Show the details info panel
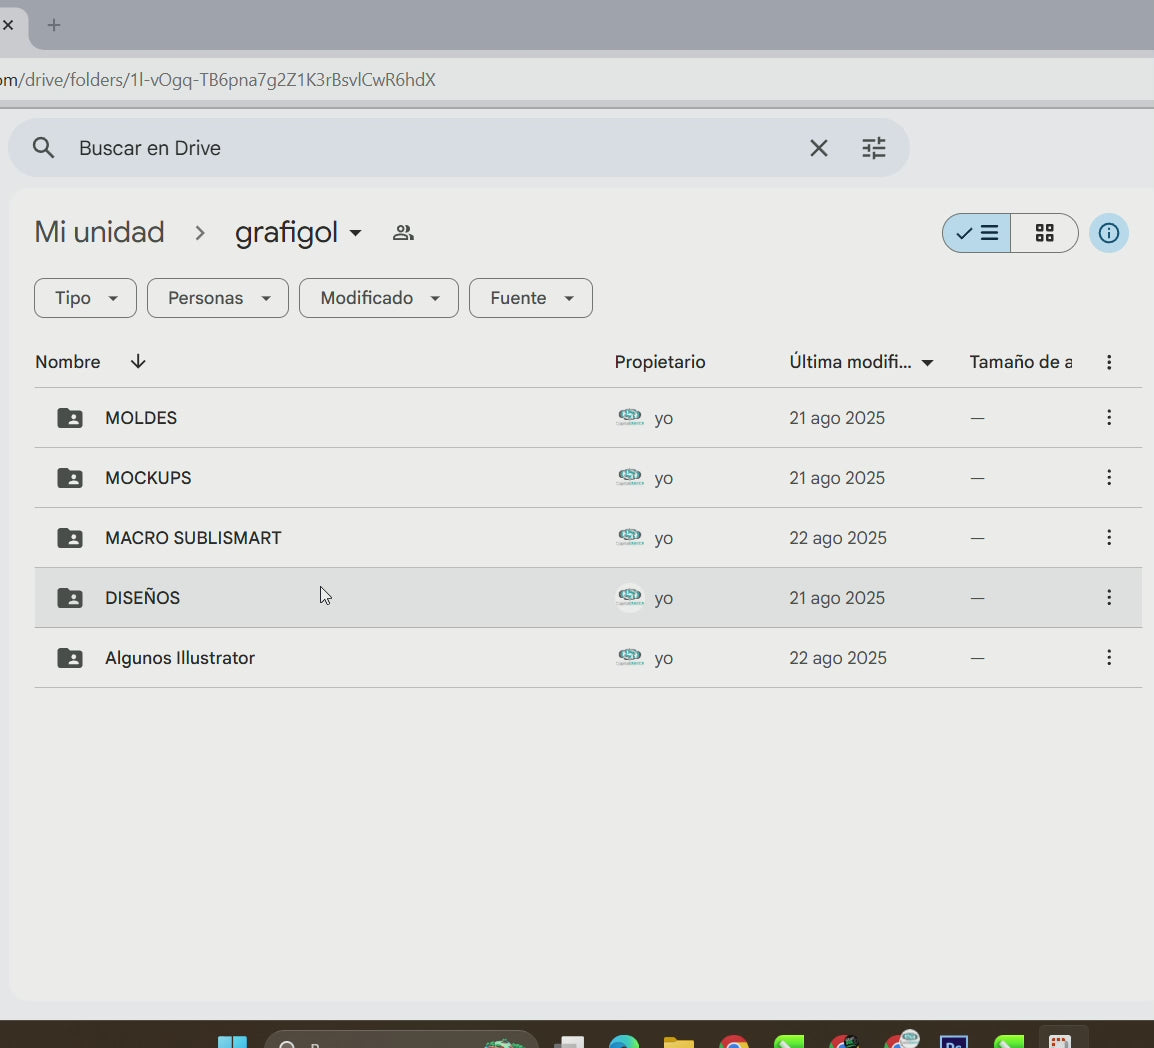 [x=1108, y=233]
